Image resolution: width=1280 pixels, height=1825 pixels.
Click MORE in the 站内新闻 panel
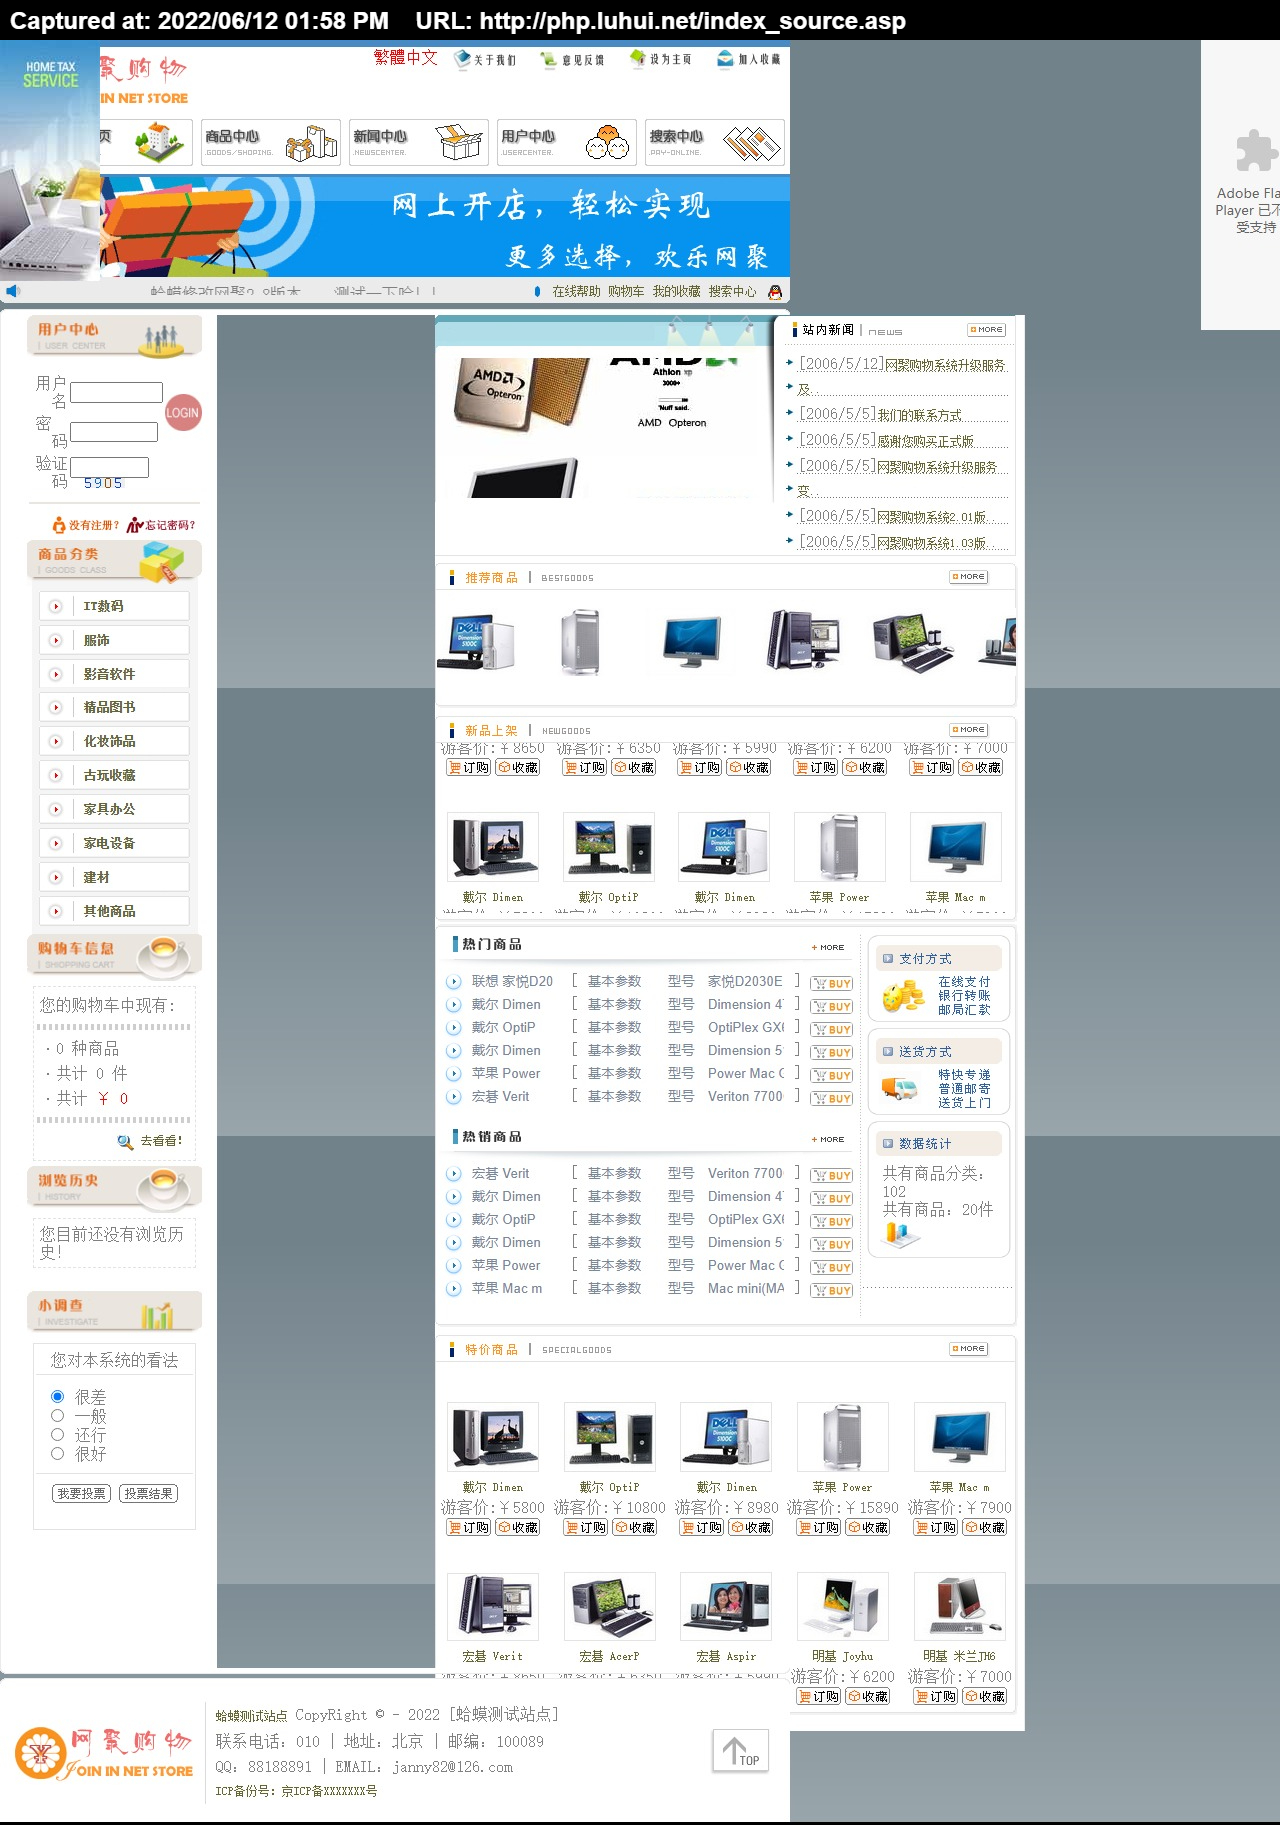[987, 329]
